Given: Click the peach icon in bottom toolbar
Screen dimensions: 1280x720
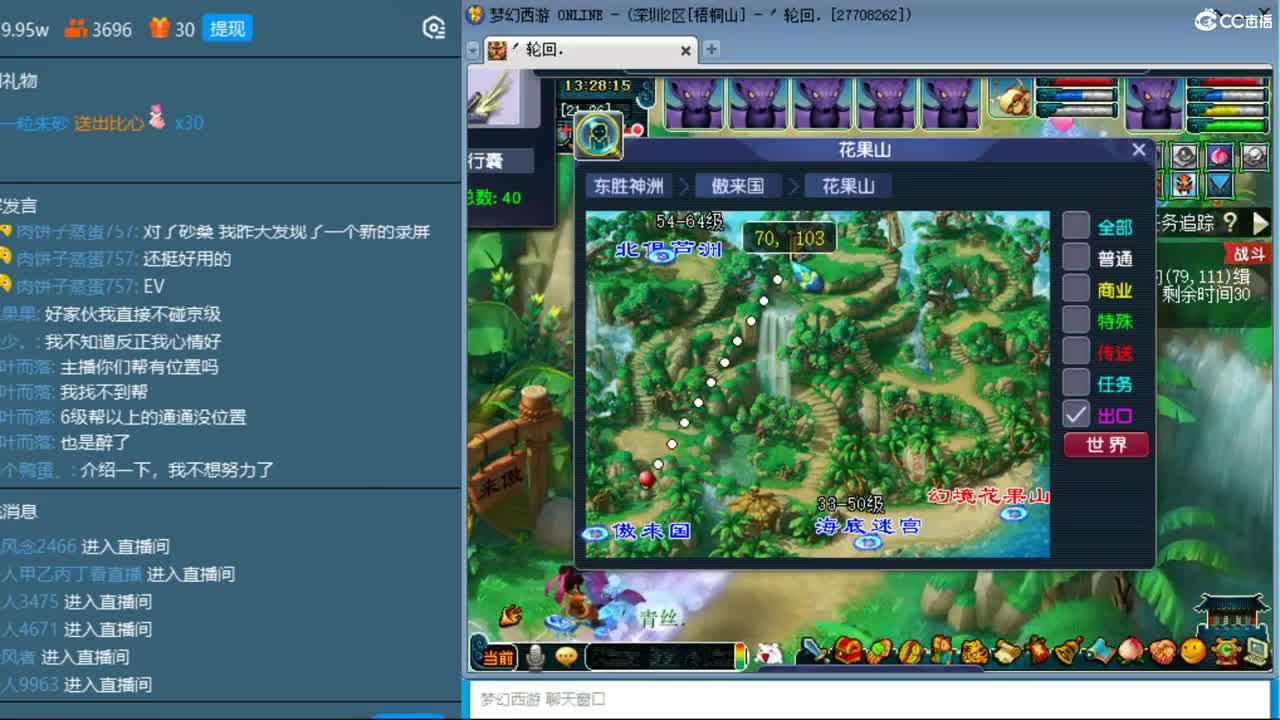Looking at the screenshot, I should (x=1130, y=652).
